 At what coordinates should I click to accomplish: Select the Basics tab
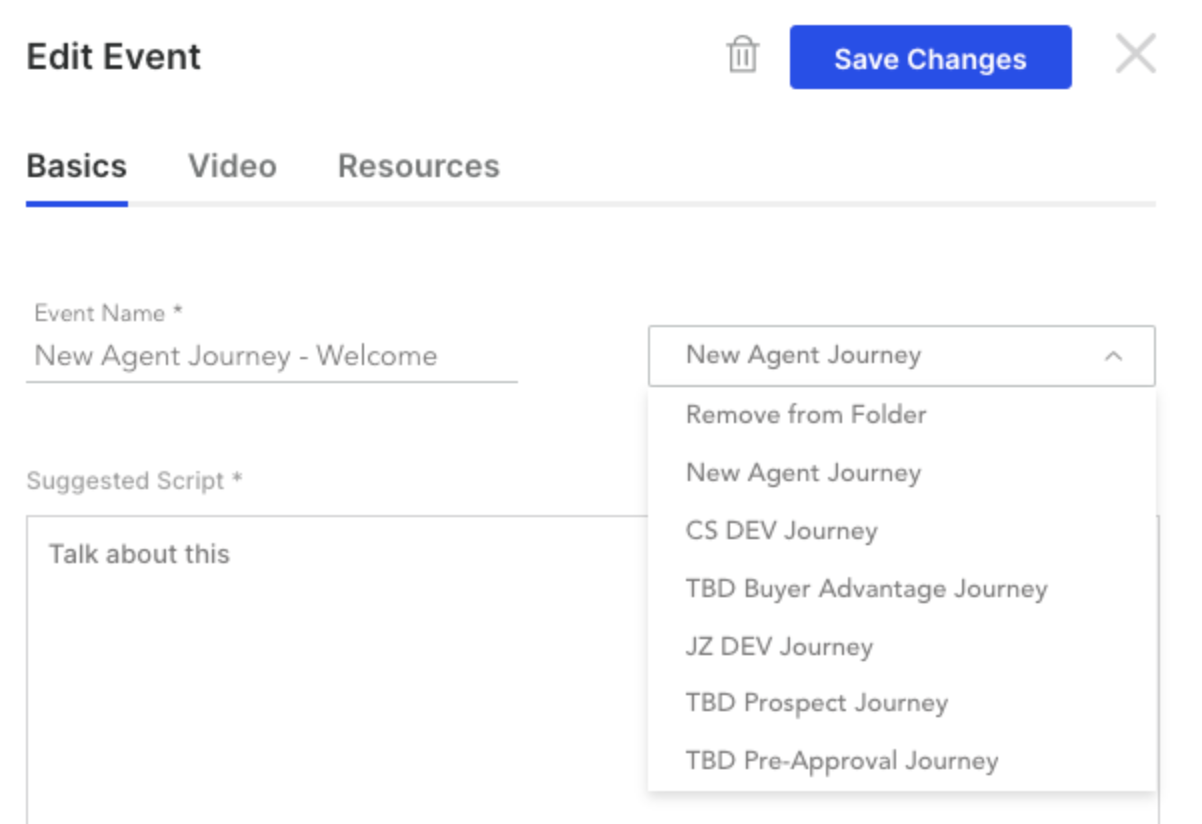[x=76, y=165]
